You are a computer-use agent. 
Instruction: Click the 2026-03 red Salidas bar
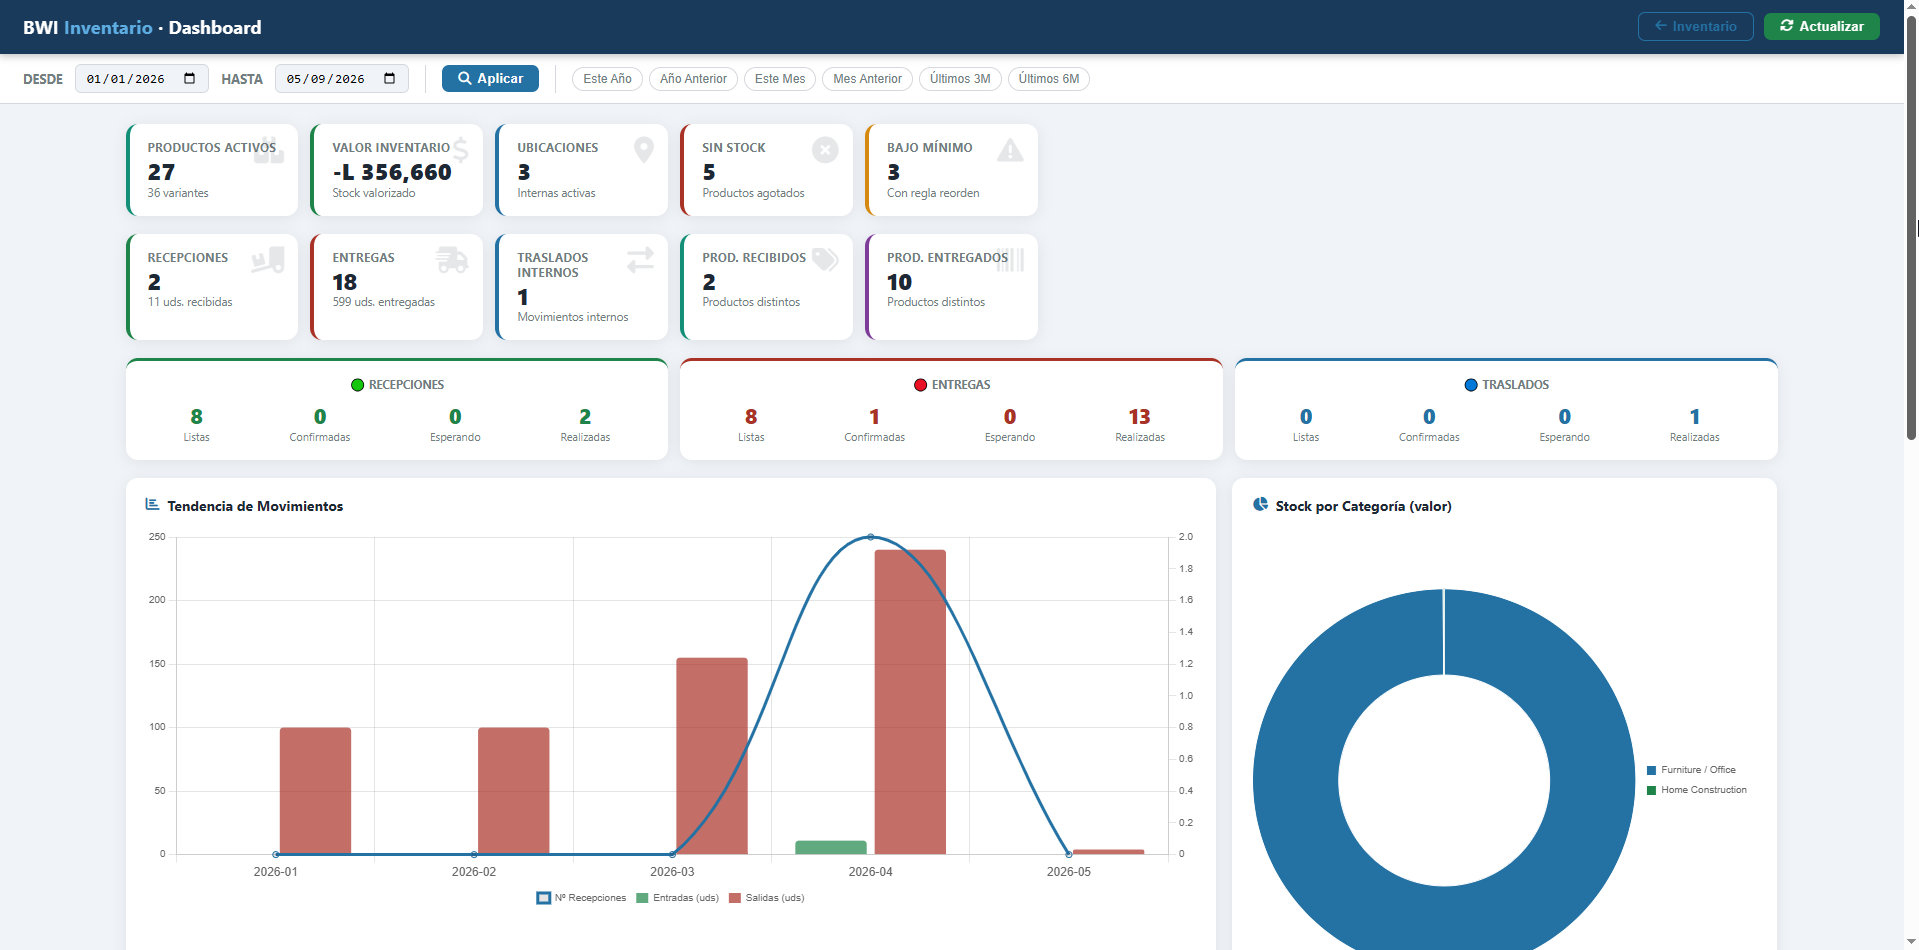pyautogui.click(x=712, y=756)
